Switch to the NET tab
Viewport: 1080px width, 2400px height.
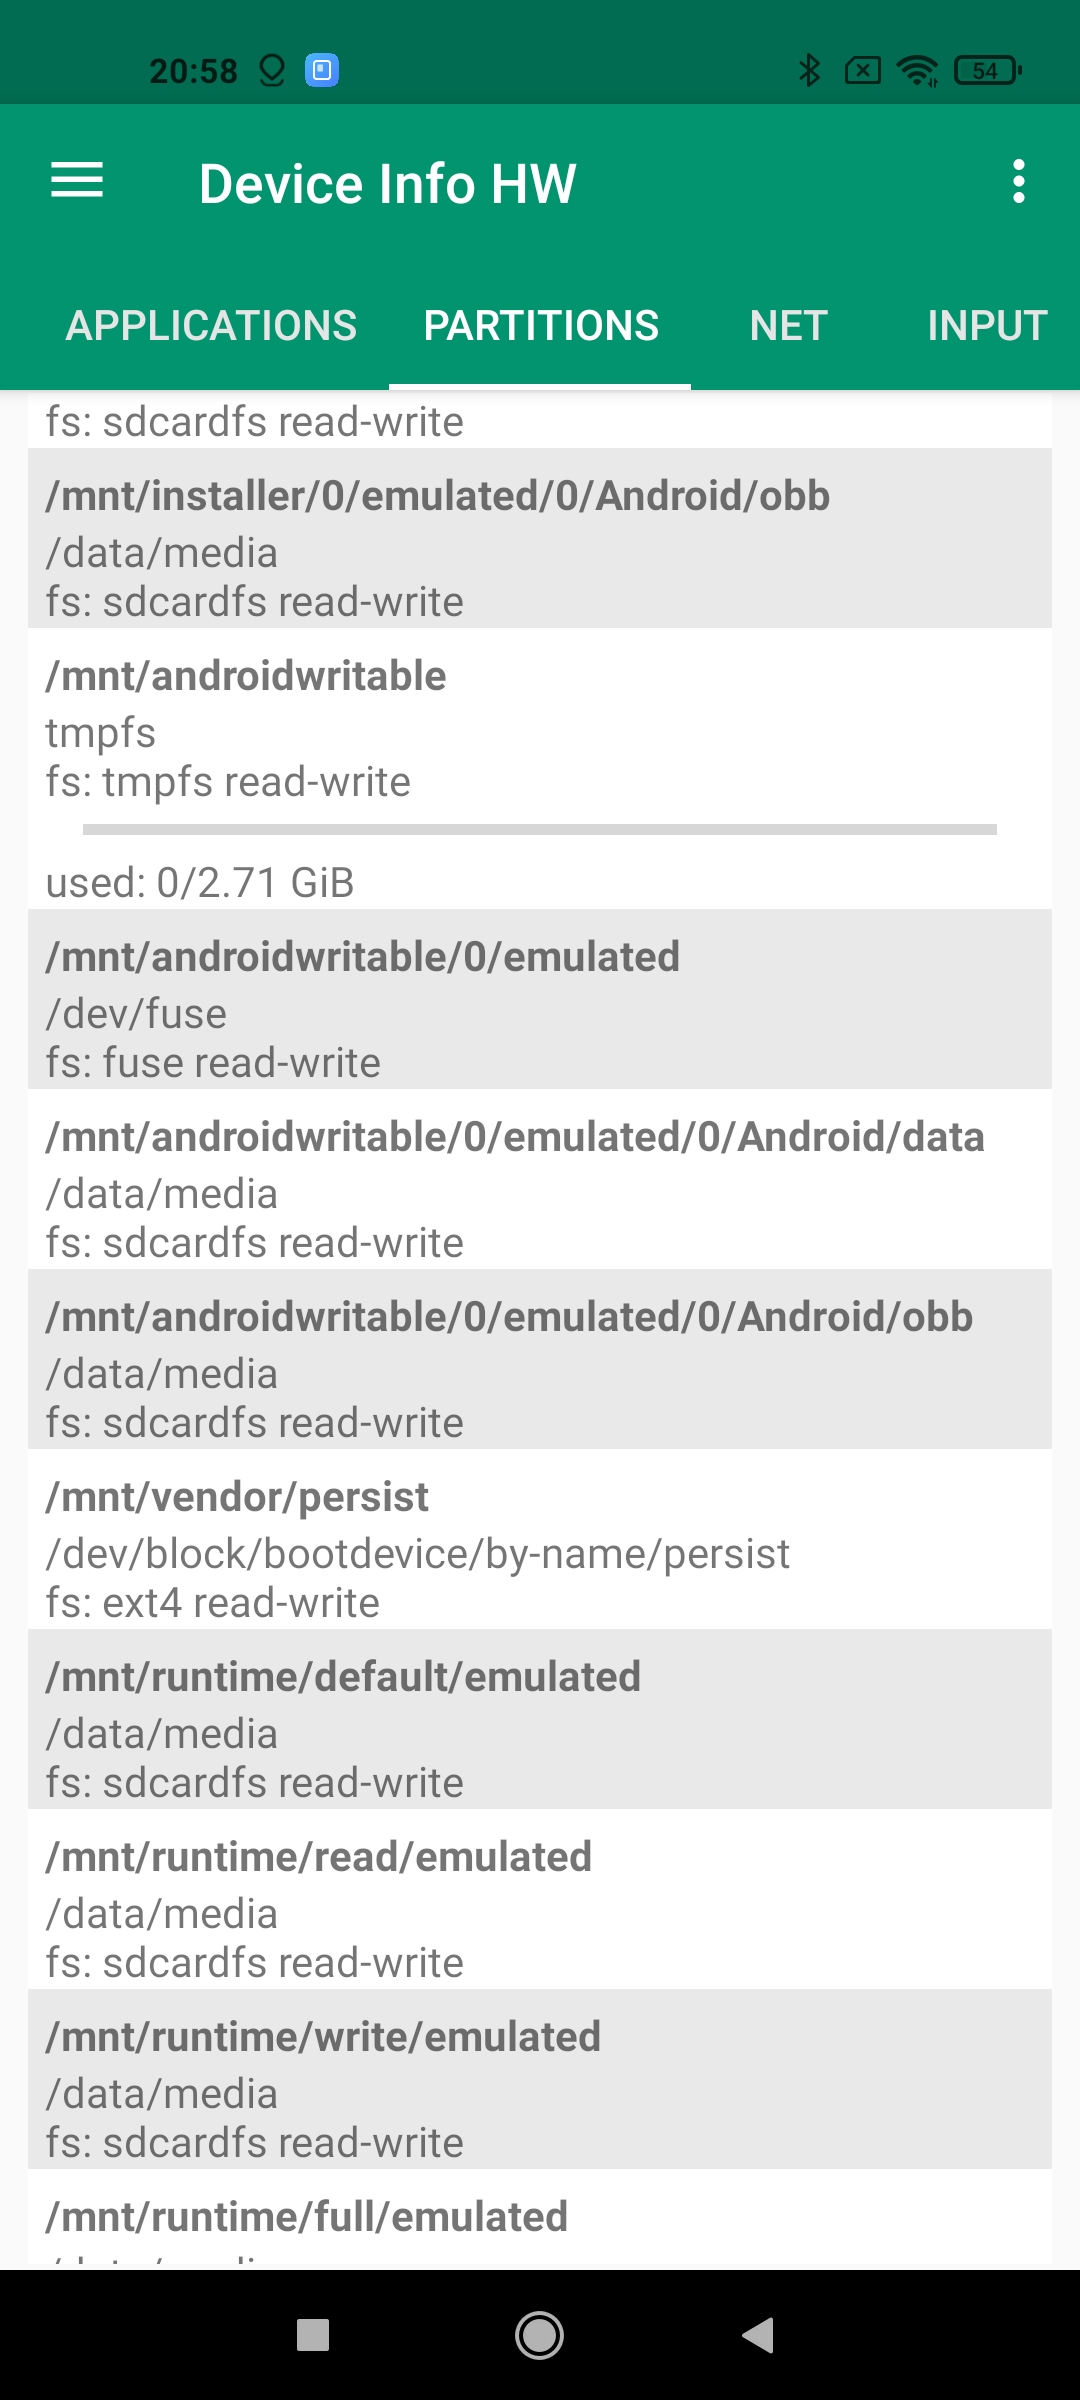click(789, 326)
